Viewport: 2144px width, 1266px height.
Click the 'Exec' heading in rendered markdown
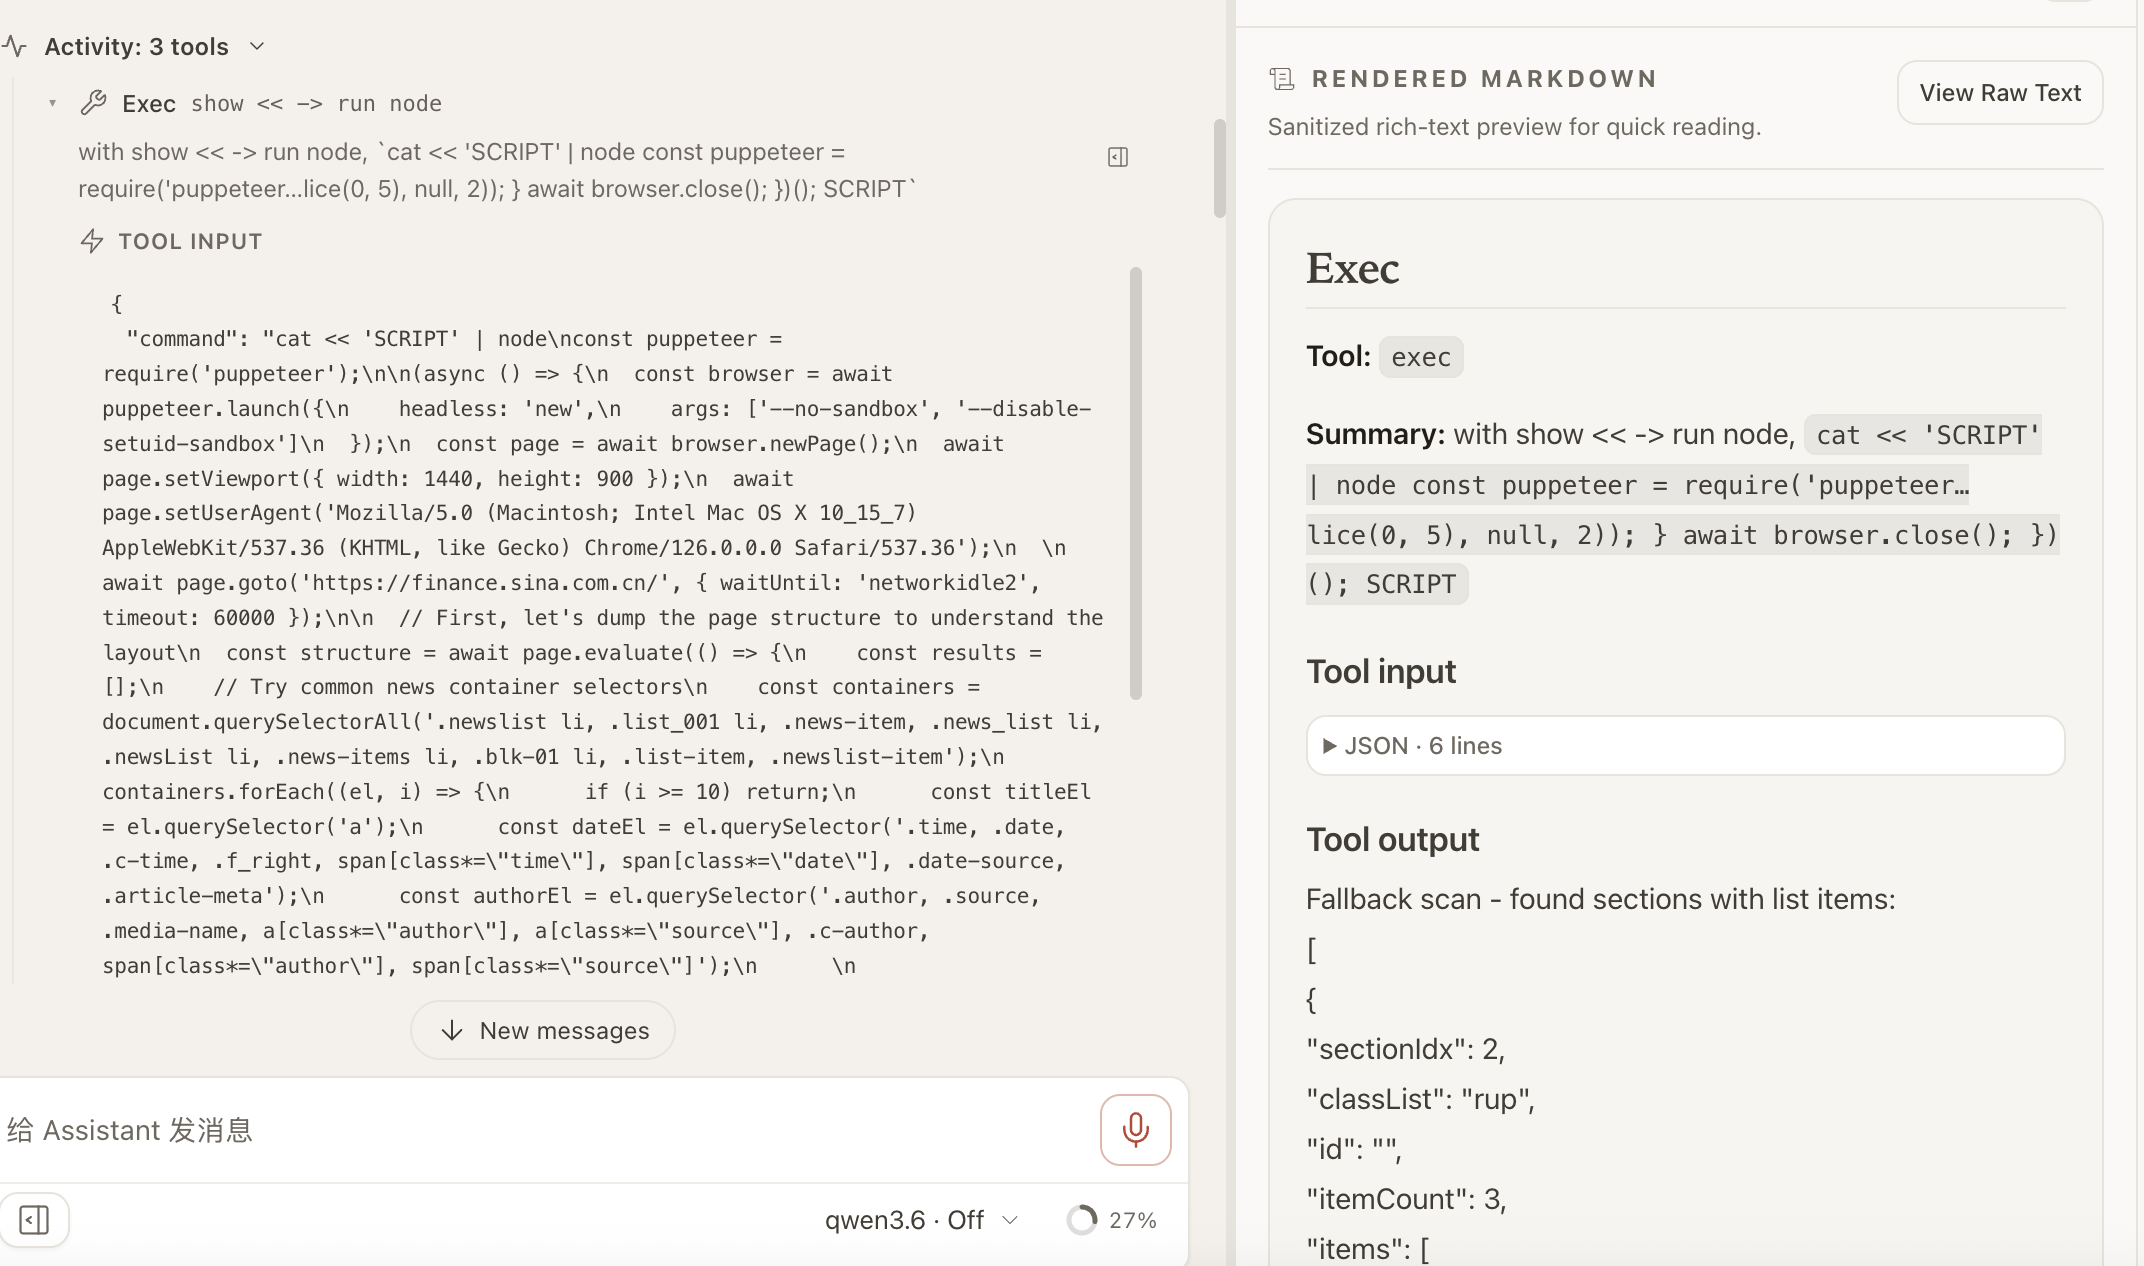(1352, 268)
